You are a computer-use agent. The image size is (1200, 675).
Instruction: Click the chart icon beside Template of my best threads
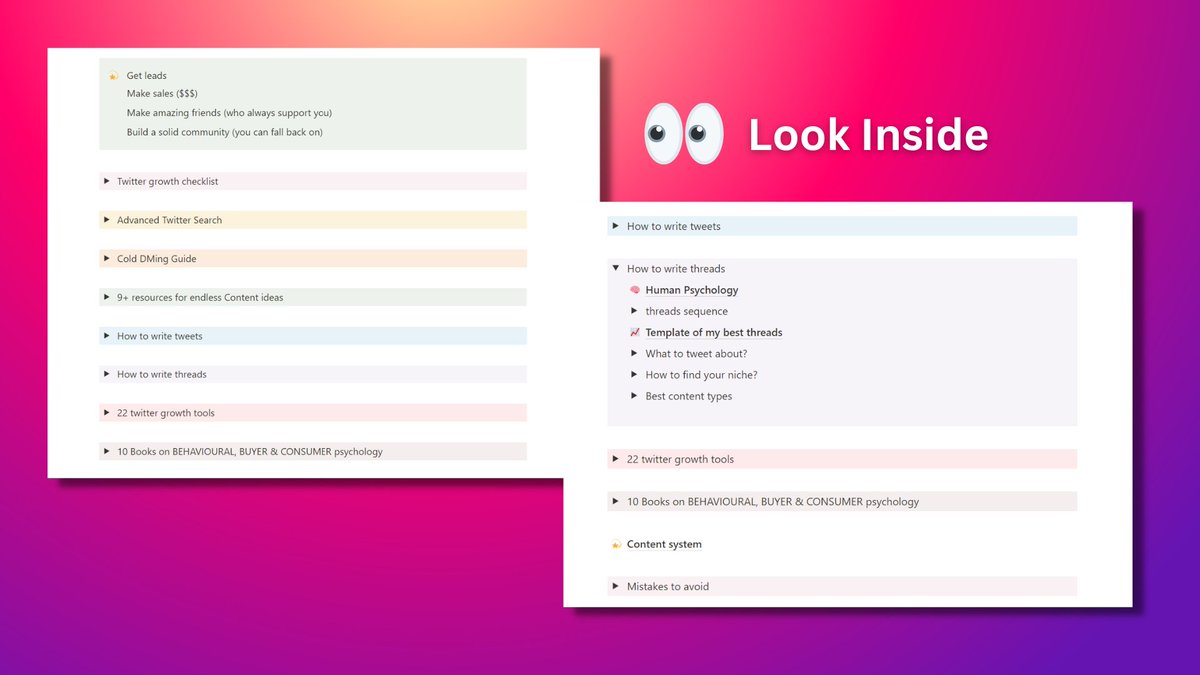(x=634, y=333)
